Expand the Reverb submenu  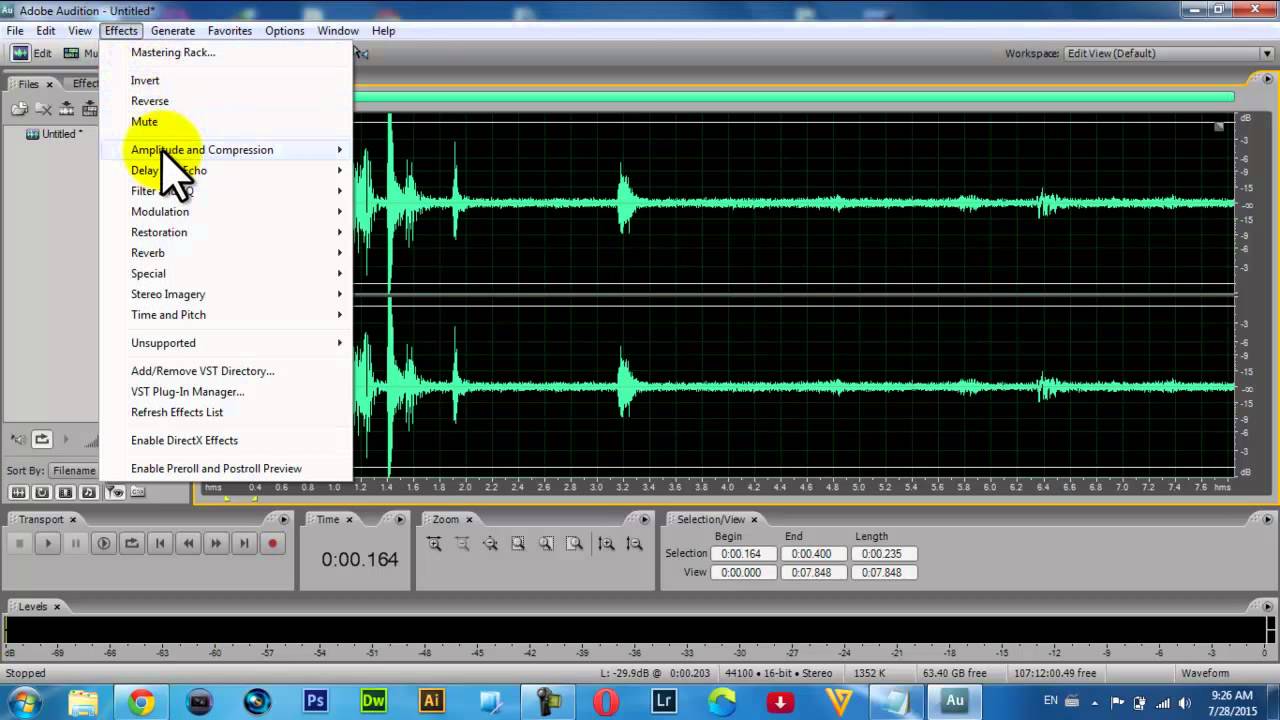224,253
